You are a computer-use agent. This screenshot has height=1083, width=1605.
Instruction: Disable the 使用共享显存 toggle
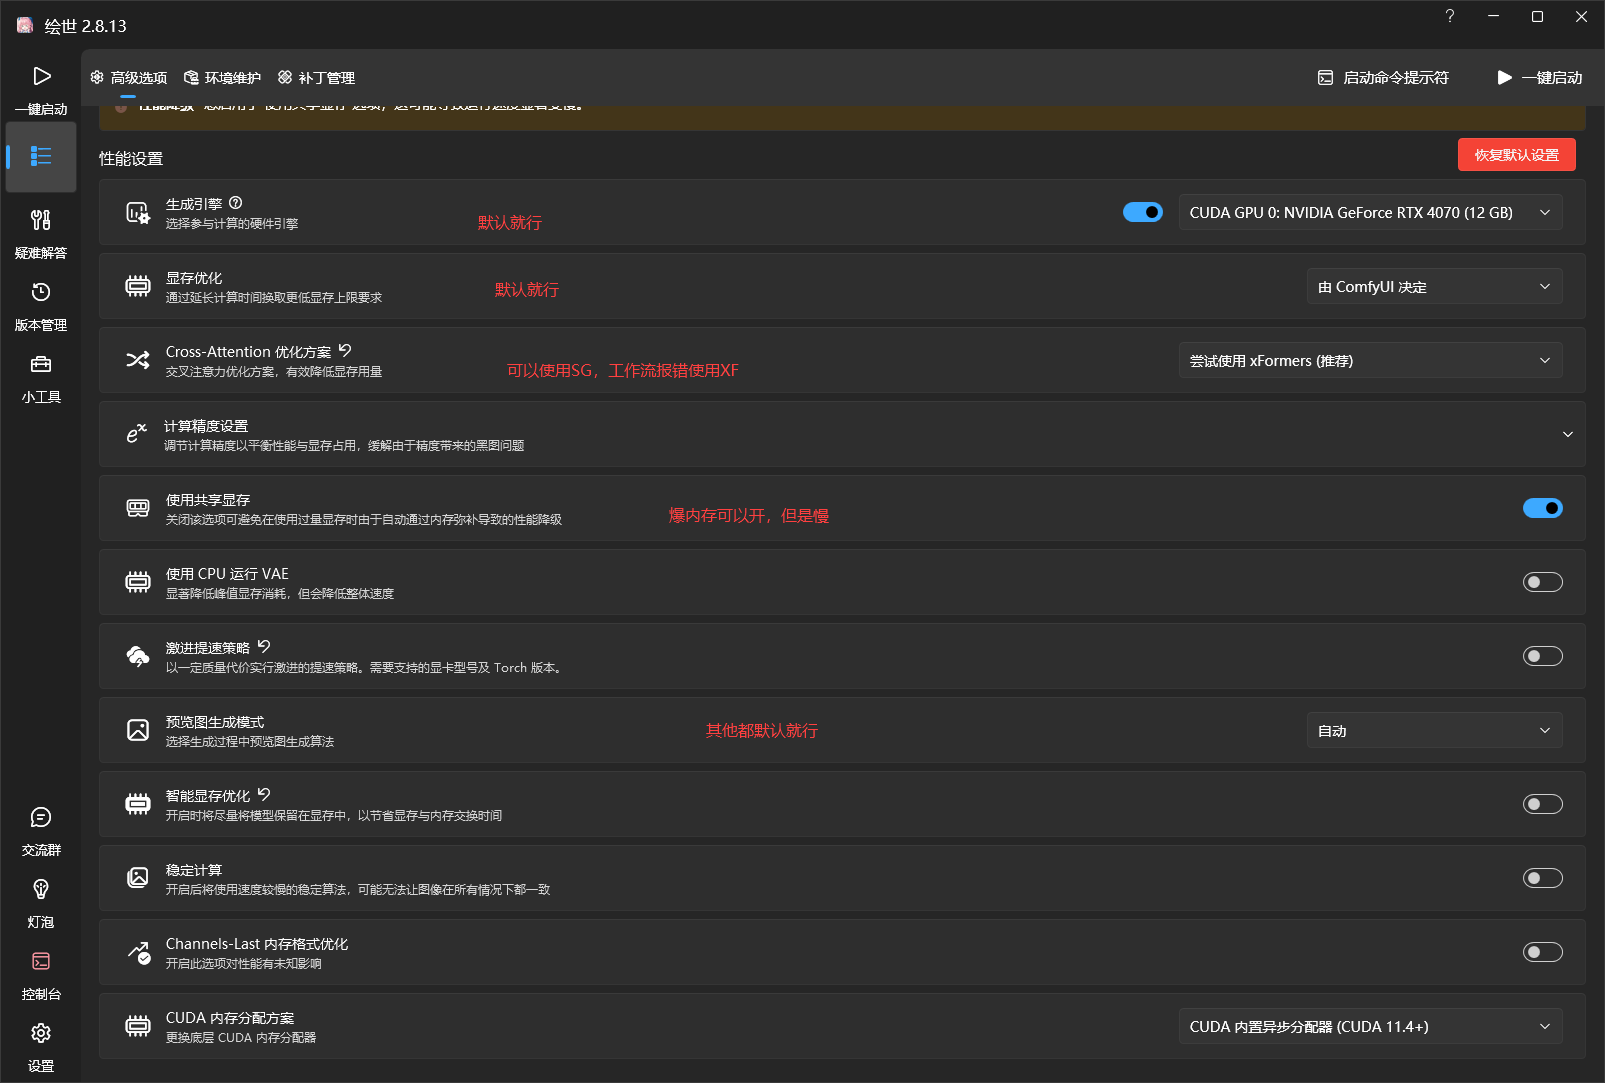point(1542,508)
